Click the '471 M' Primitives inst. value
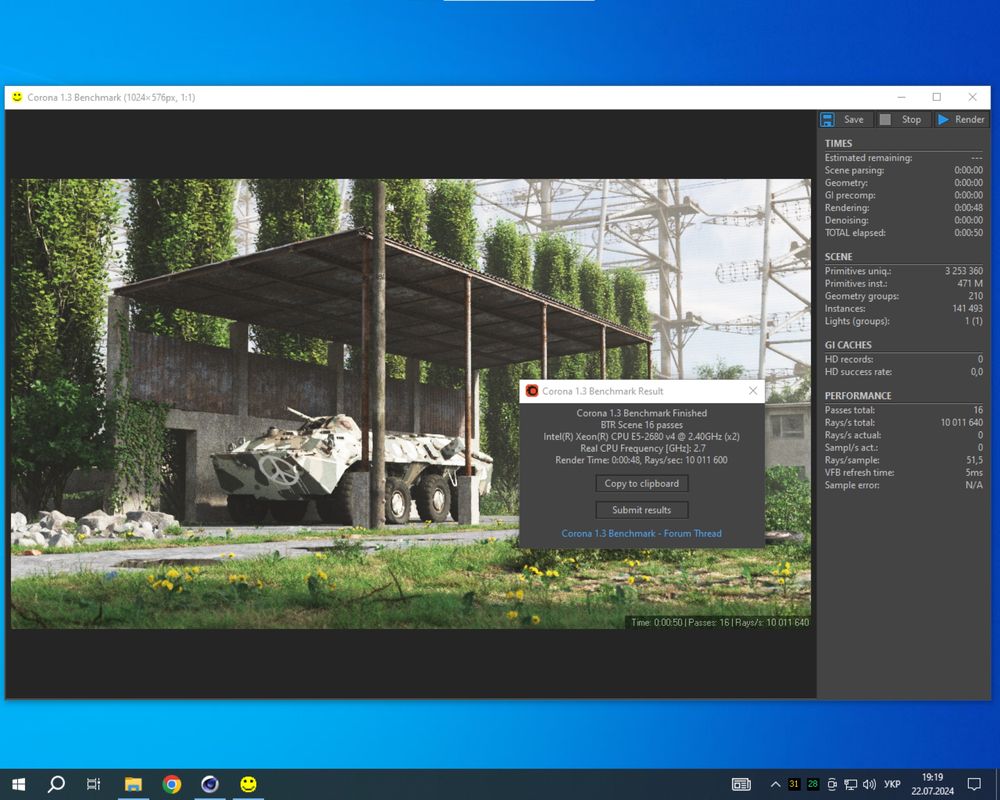Image resolution: width=1000 pixels, height=800 pixels. coord(969,283)
